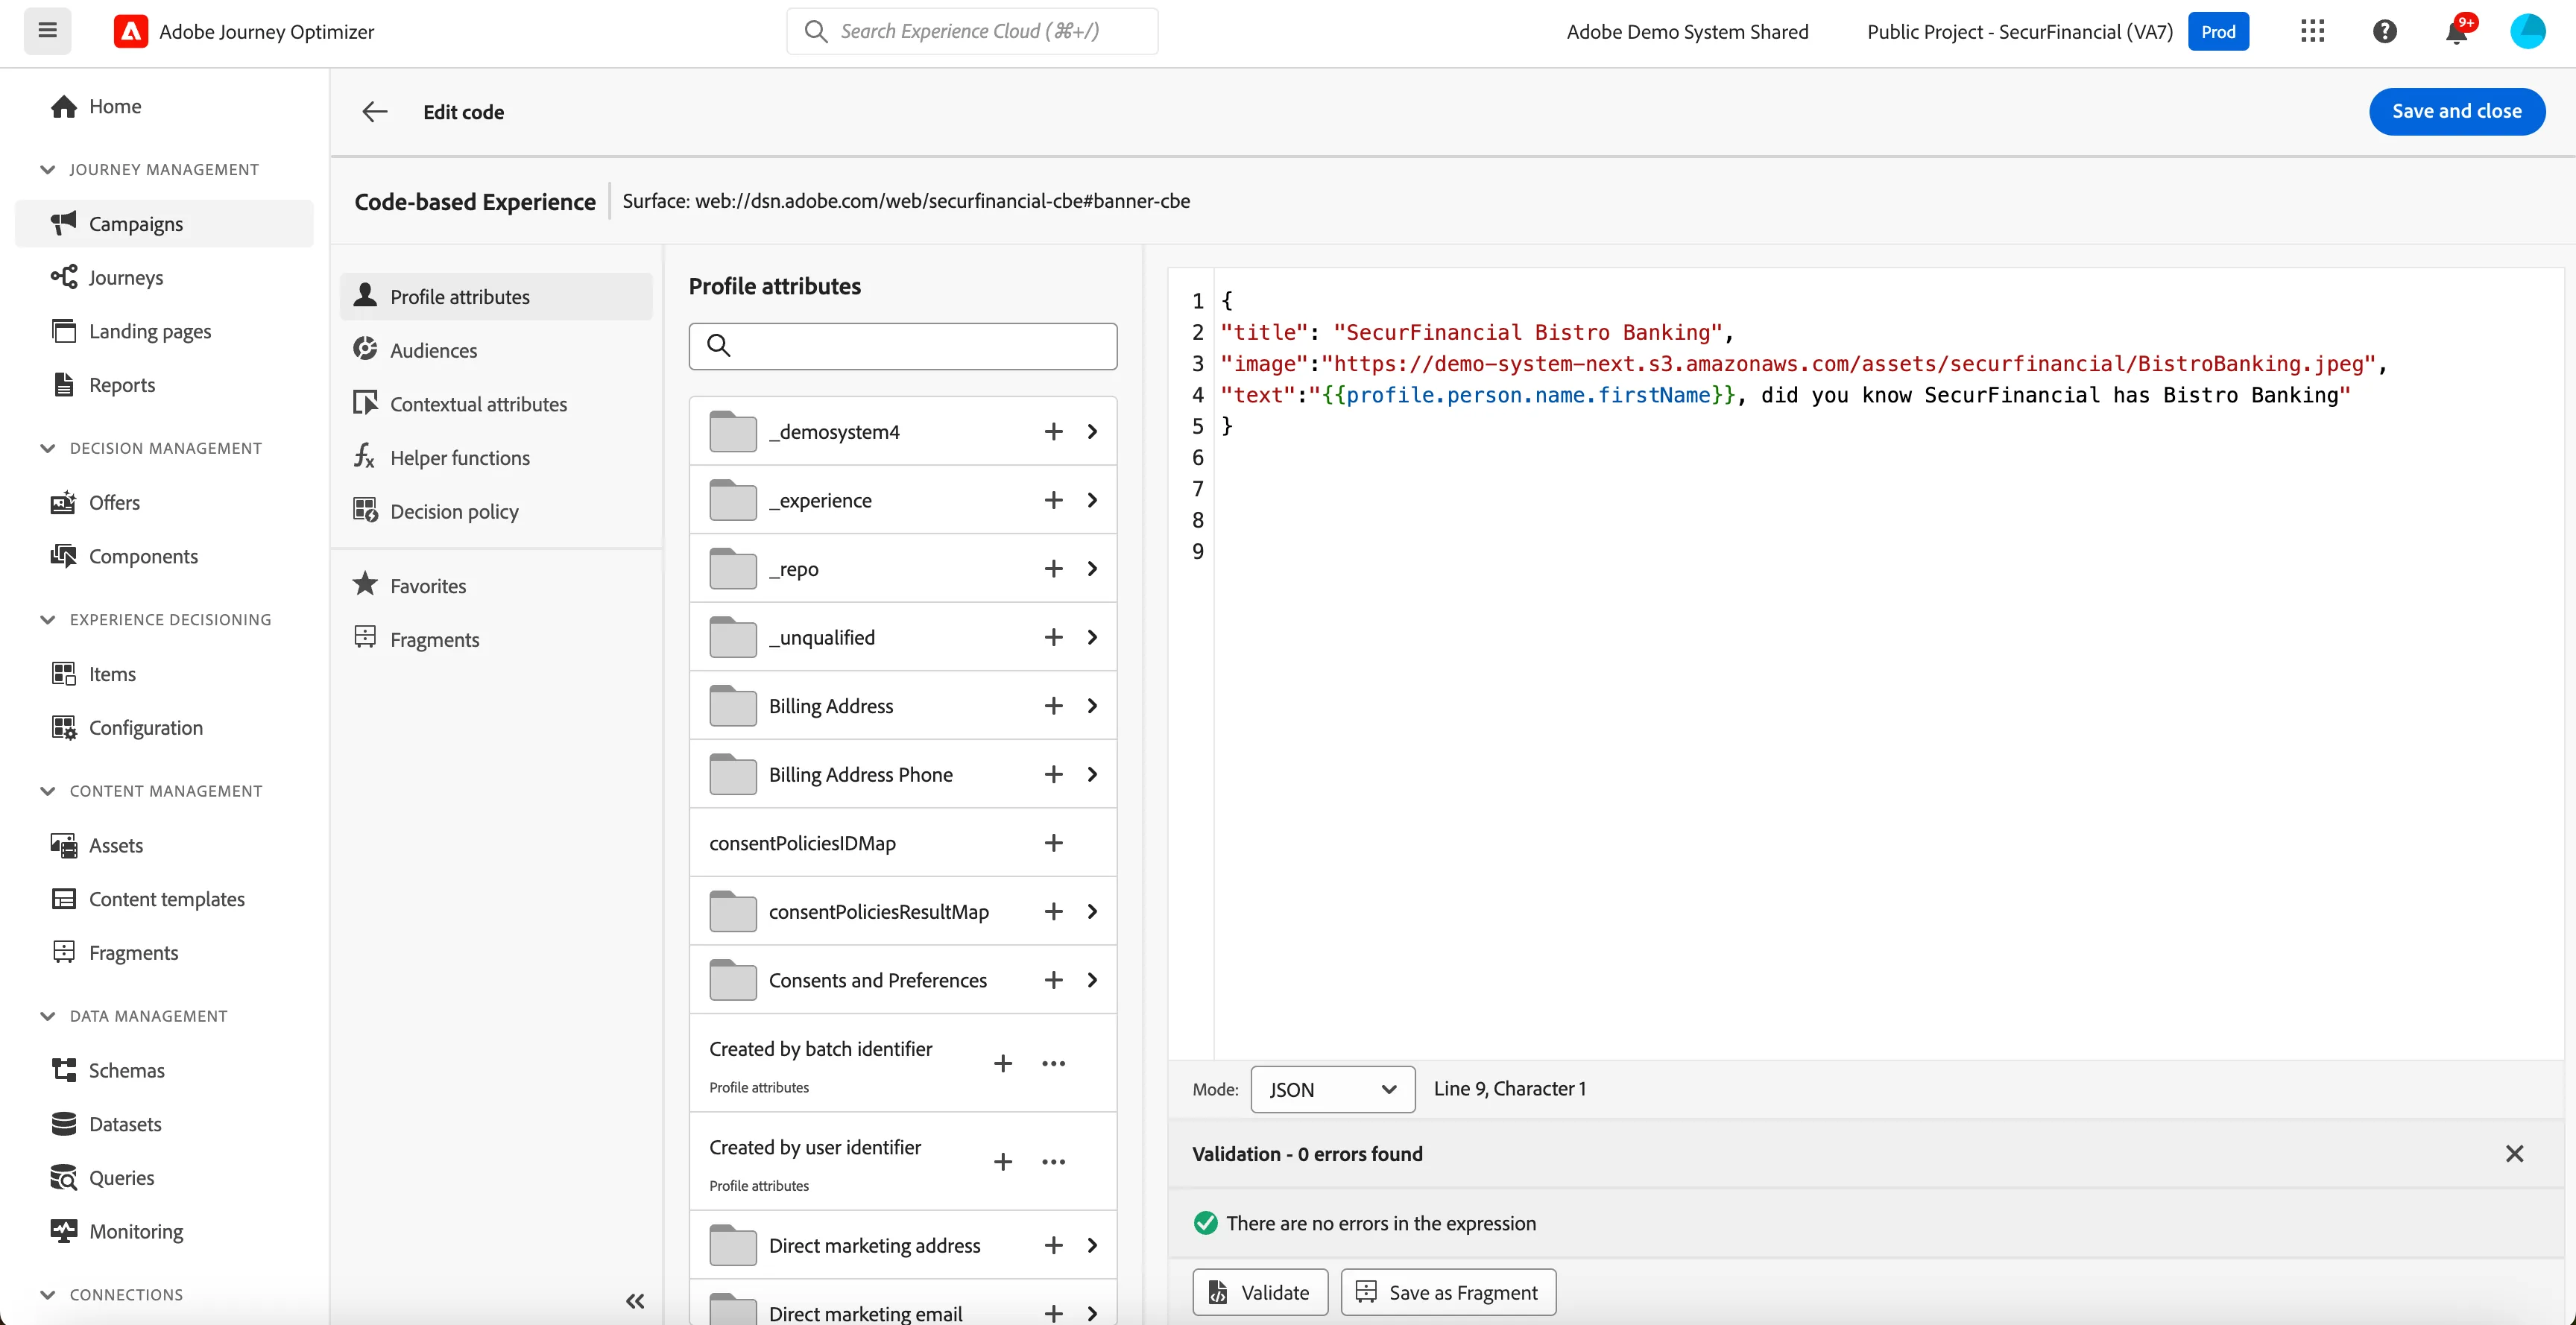Click Save and close button
This screenshot has height=1325, width=2576.
click(2456, 111)
